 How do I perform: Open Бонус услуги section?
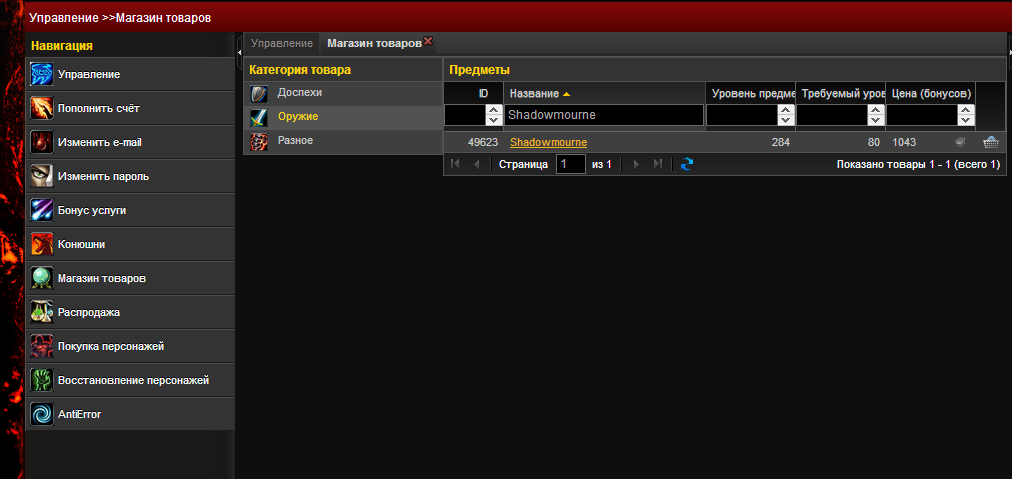[x=130, y=210]
